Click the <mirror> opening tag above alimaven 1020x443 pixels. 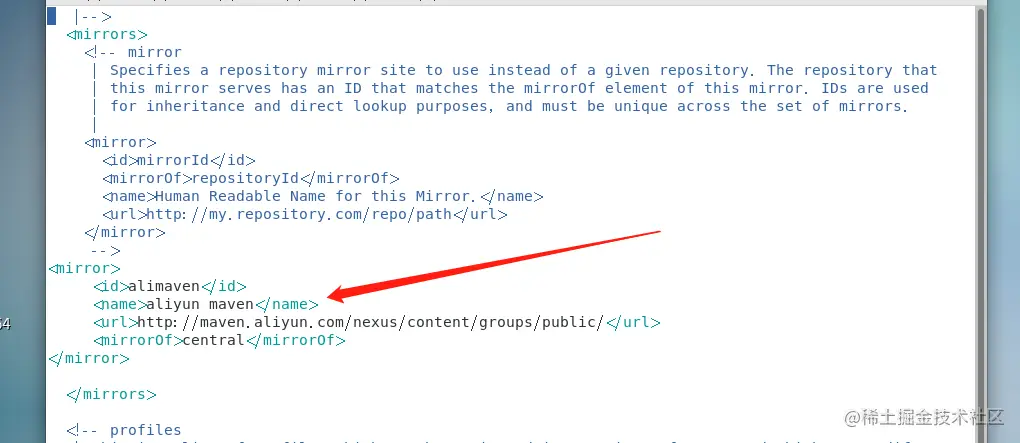pos(85,268)
